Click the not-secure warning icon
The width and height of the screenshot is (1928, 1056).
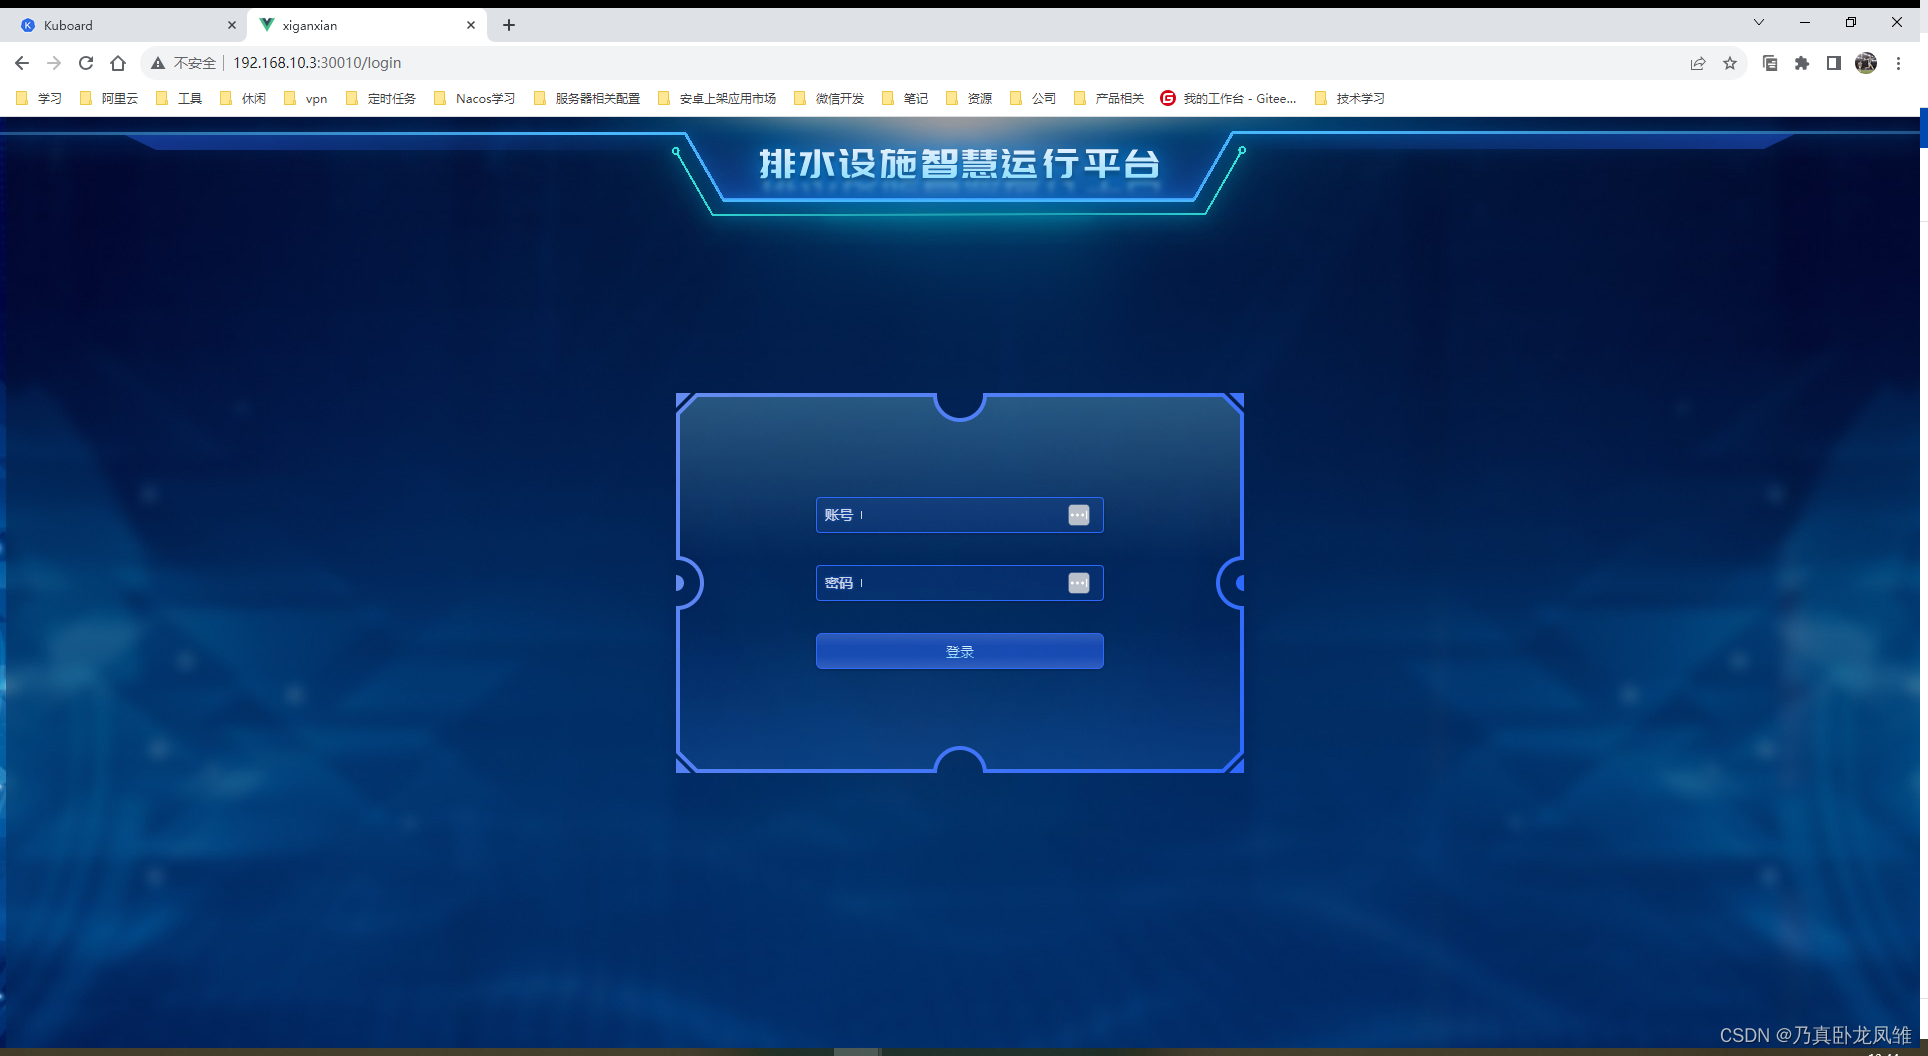pyautogui.click(x=158, y=63)
